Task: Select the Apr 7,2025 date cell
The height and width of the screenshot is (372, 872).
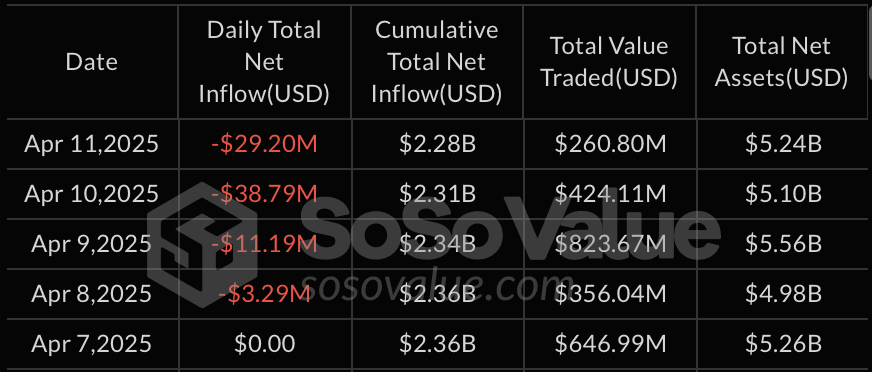Action: click(92, 344)
